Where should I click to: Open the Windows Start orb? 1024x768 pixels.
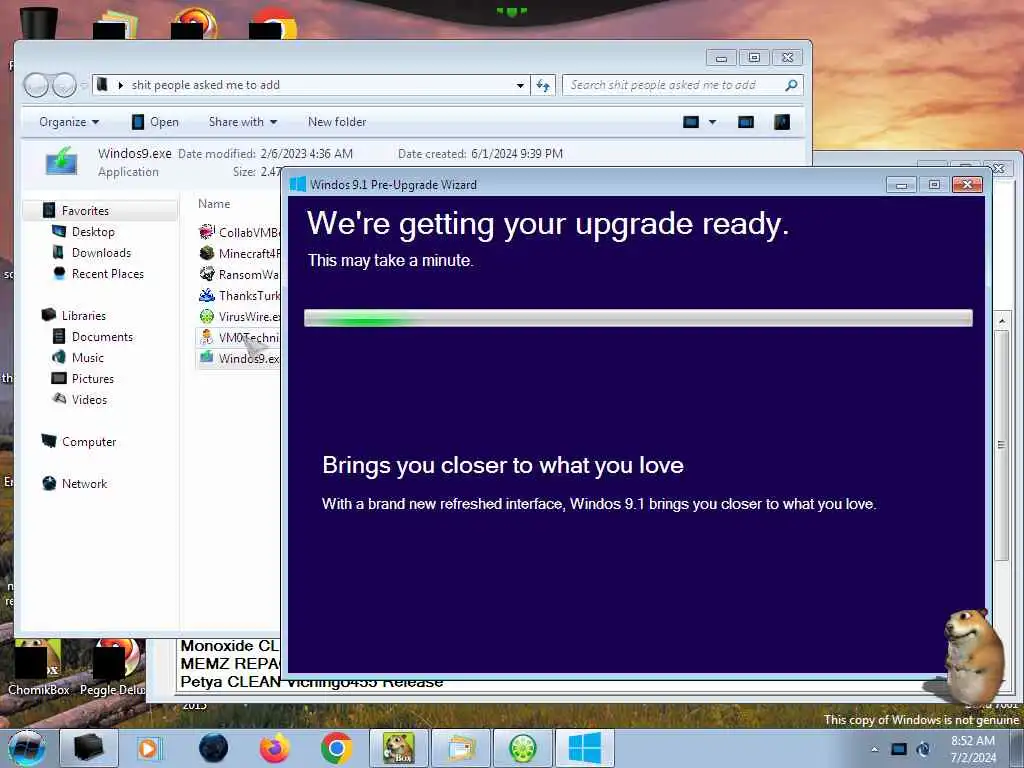27,748
